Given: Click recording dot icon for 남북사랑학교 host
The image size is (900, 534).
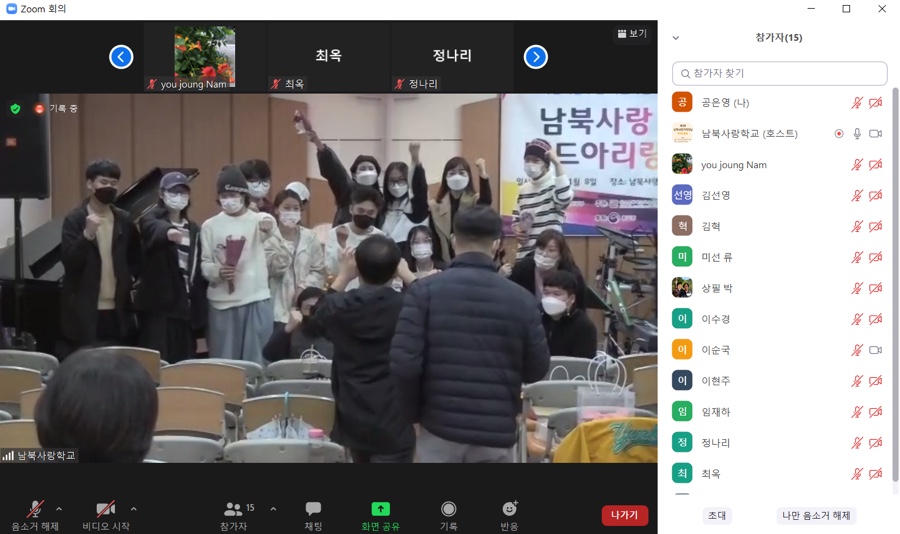Looking at the screenshot, I should (839, 134).
